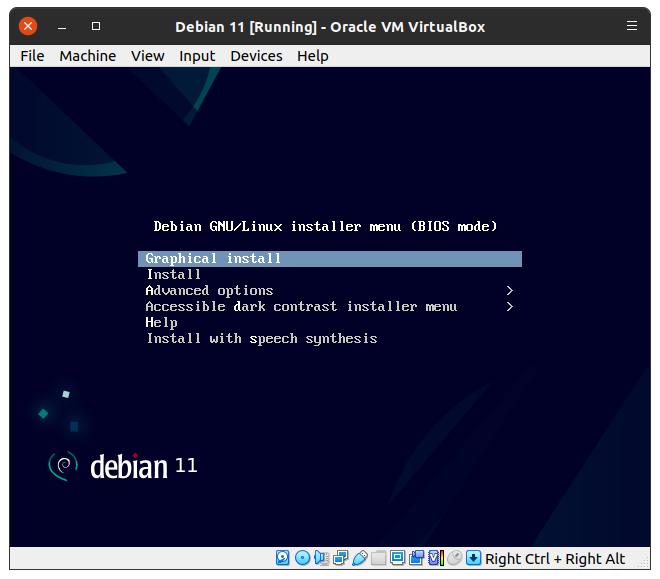Open the hamburger menu in the title bar
660x579 pixels.
tap(631, 26)
